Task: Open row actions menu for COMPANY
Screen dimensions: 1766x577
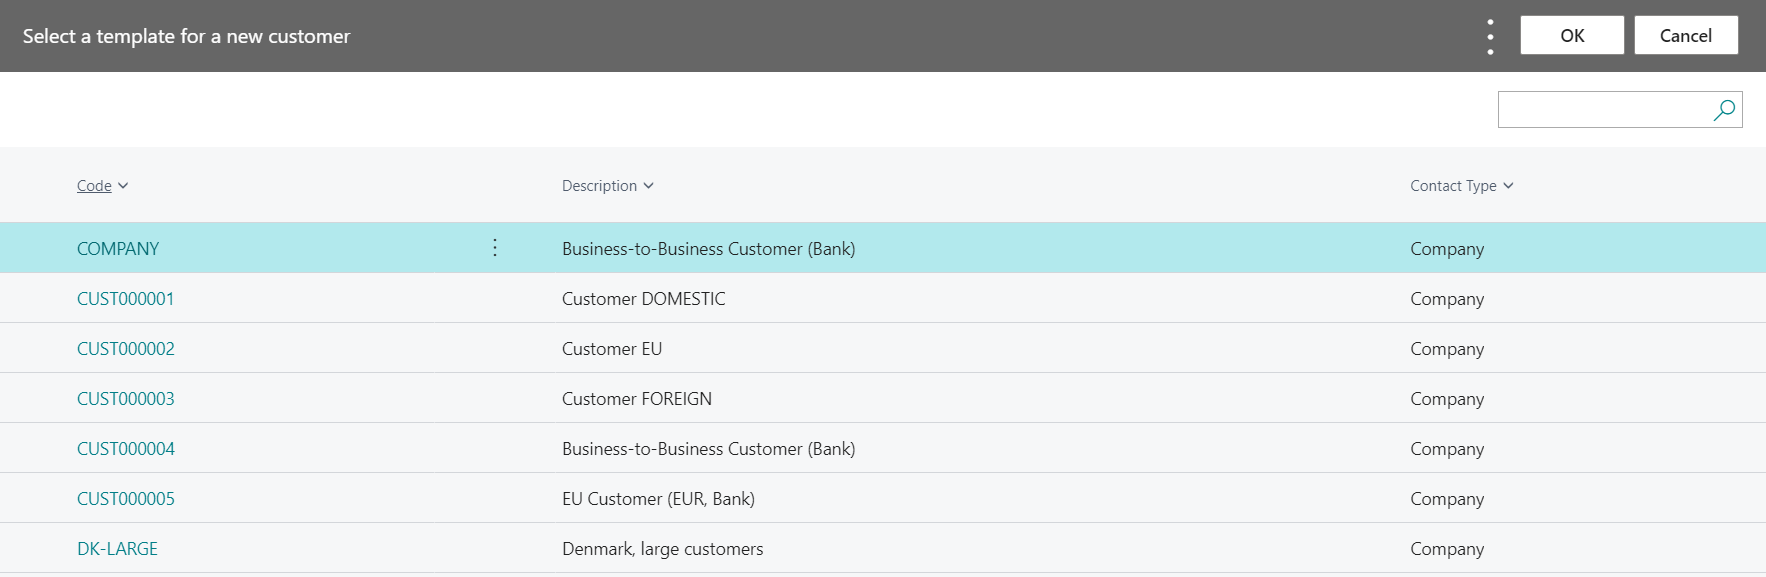Action: tap(495, 248)
